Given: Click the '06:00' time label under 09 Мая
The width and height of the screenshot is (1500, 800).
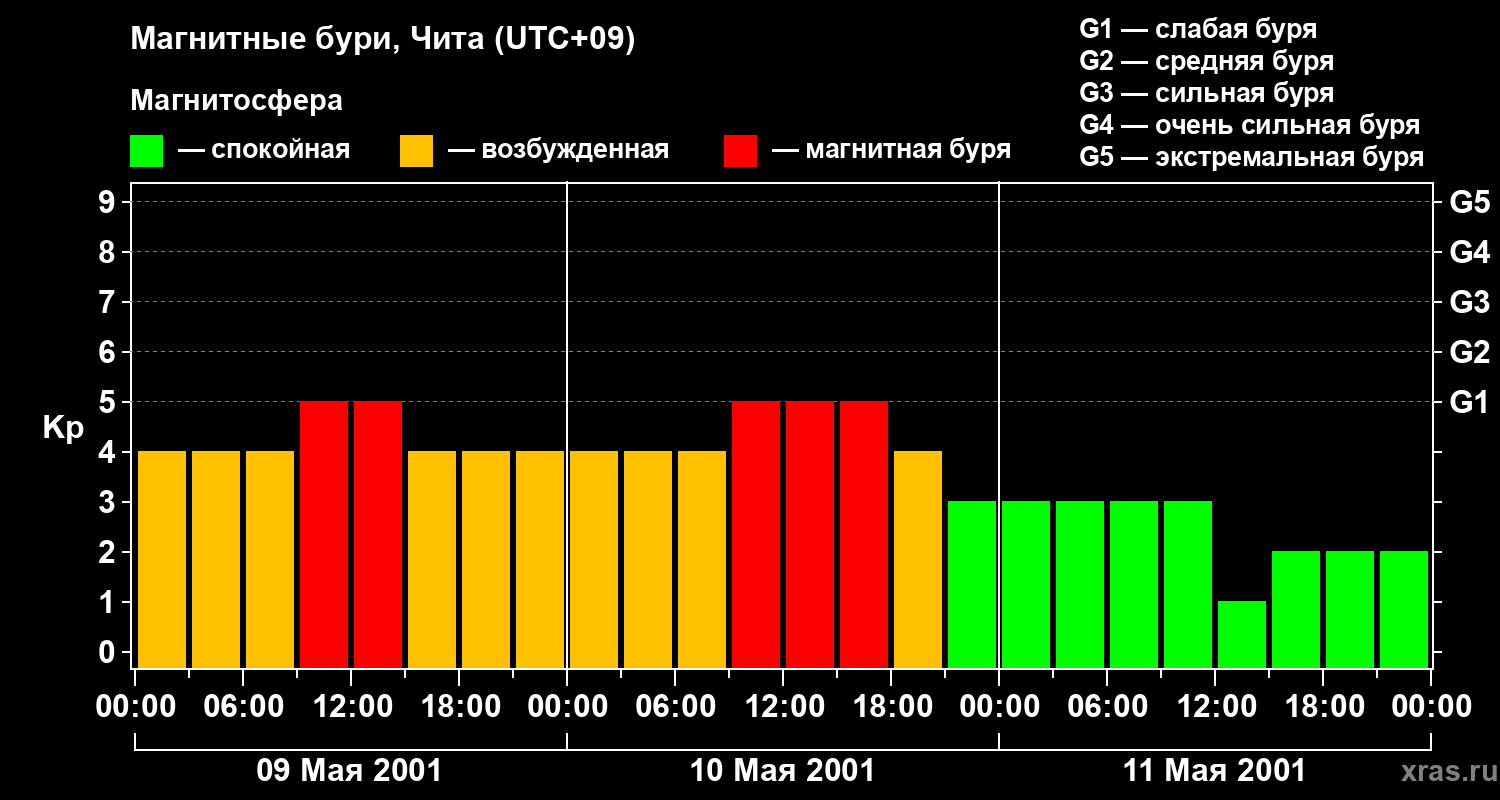Looking at the screenshot, I should pos(244,707).
